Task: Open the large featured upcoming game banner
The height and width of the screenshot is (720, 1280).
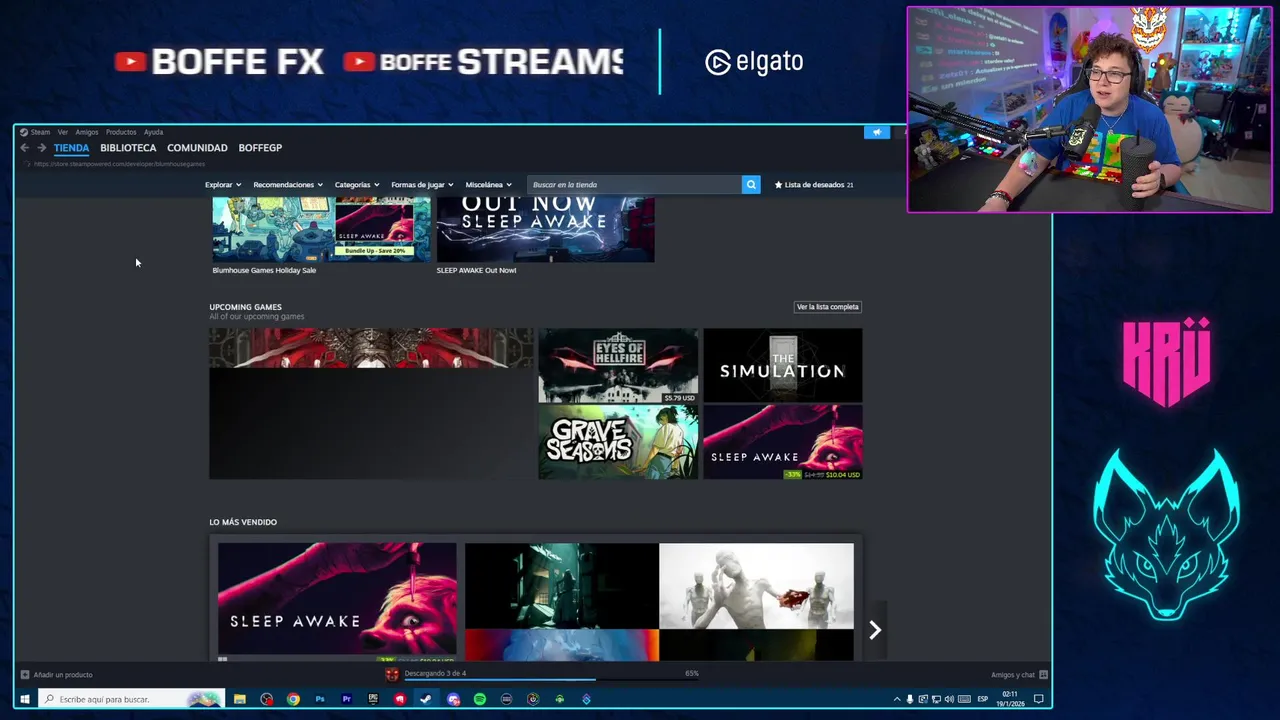Action: [371, 404]
